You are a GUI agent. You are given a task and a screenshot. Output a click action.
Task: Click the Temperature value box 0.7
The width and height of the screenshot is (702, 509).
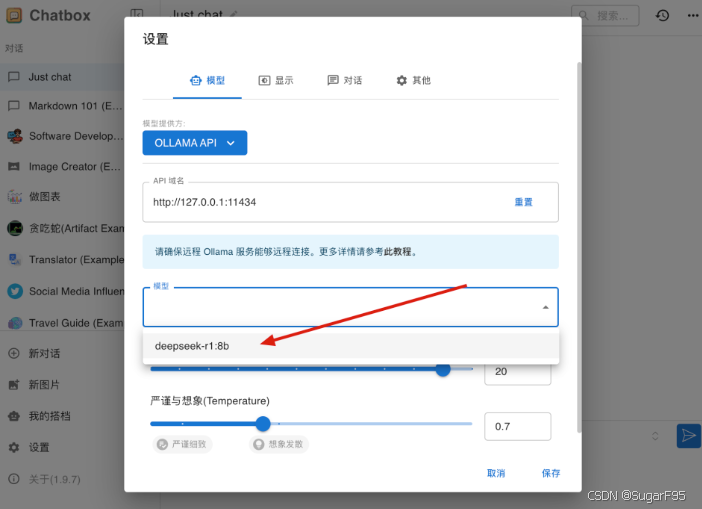[x=518, y=427]
